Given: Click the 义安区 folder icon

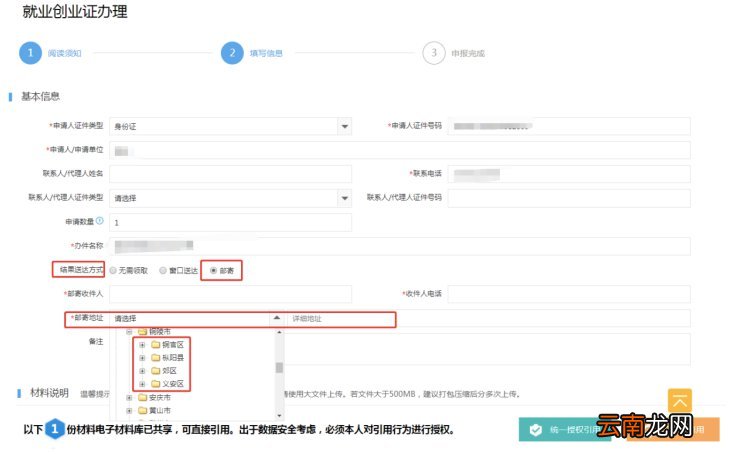Looking at the screenshot, I should (156, 384).
